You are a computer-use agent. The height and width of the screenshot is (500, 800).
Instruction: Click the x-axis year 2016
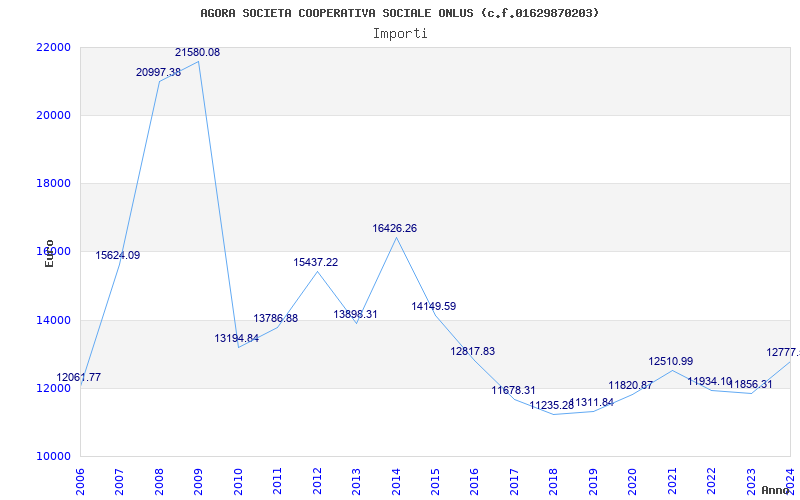tap(474, 481)
